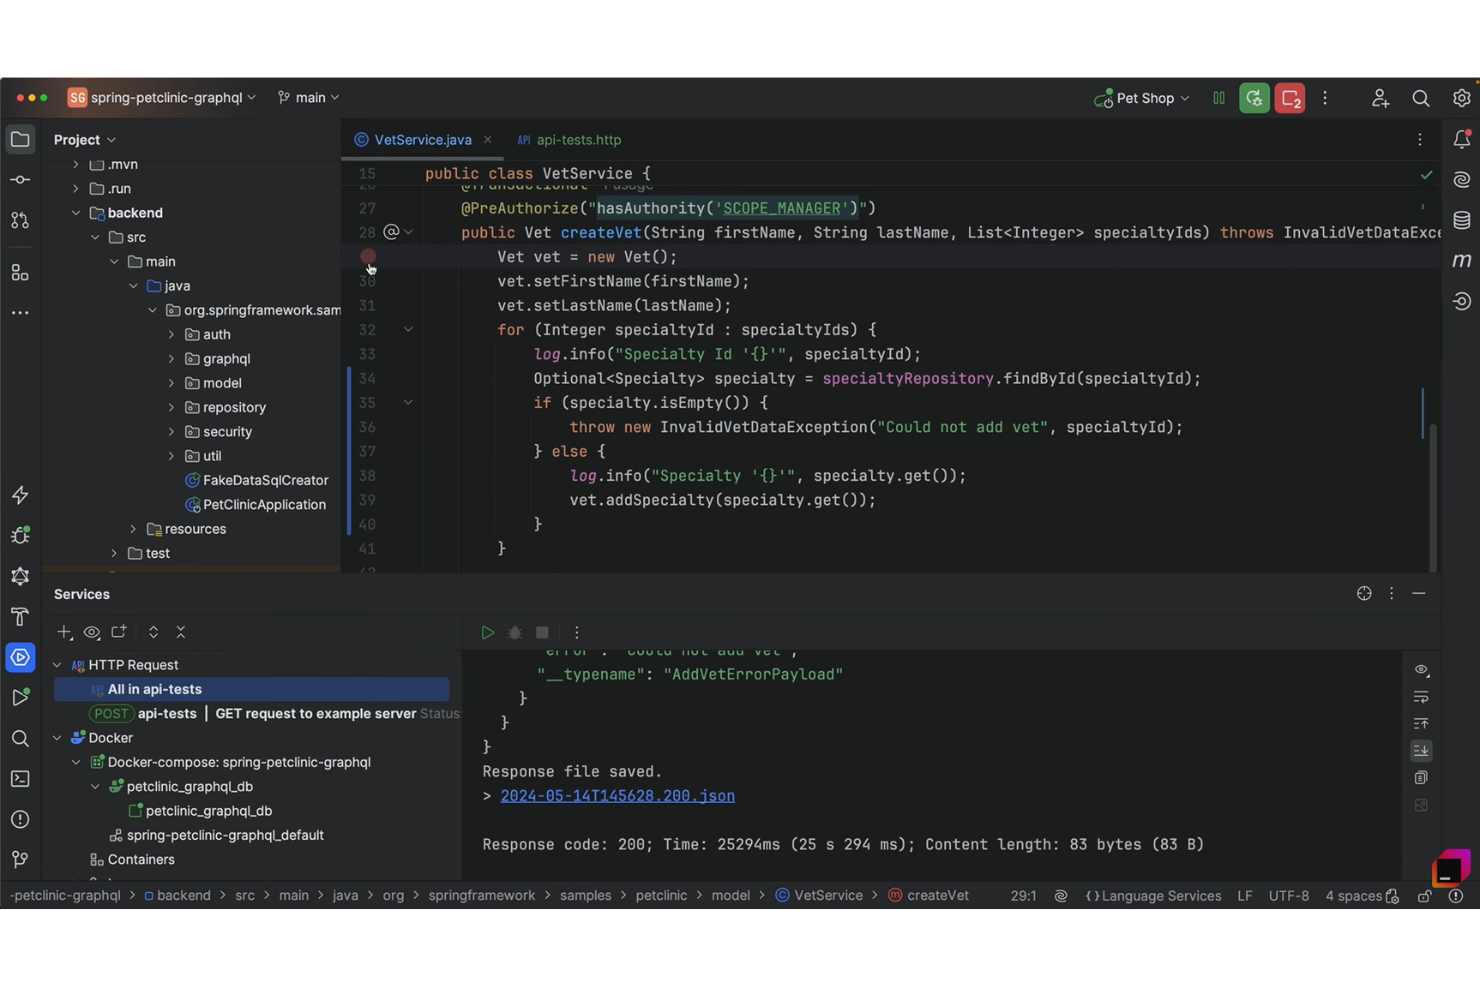The width and height of the screenshot is (1480, 987).
Task: Click the Language Services status widget
Action: coord(1152,896)
